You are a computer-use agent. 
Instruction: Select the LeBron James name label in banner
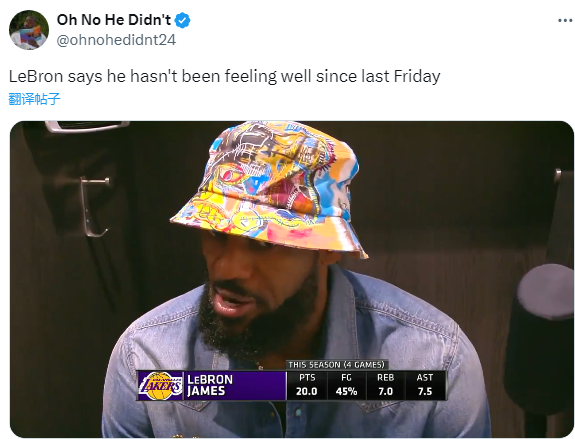pyautogui.click(x=210, y=385)
